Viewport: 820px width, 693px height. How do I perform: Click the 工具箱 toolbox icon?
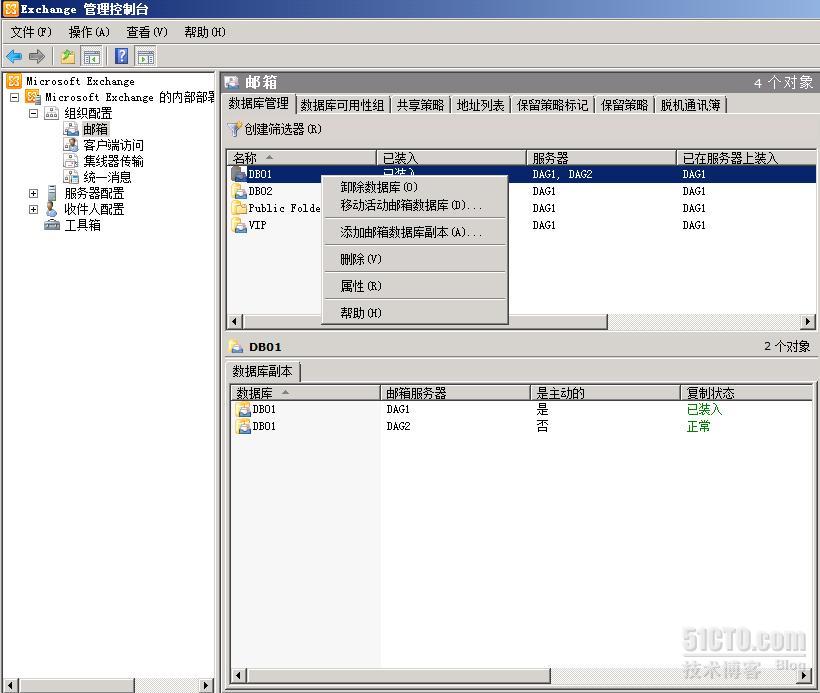pyautogui.click(x=52, y=225)
